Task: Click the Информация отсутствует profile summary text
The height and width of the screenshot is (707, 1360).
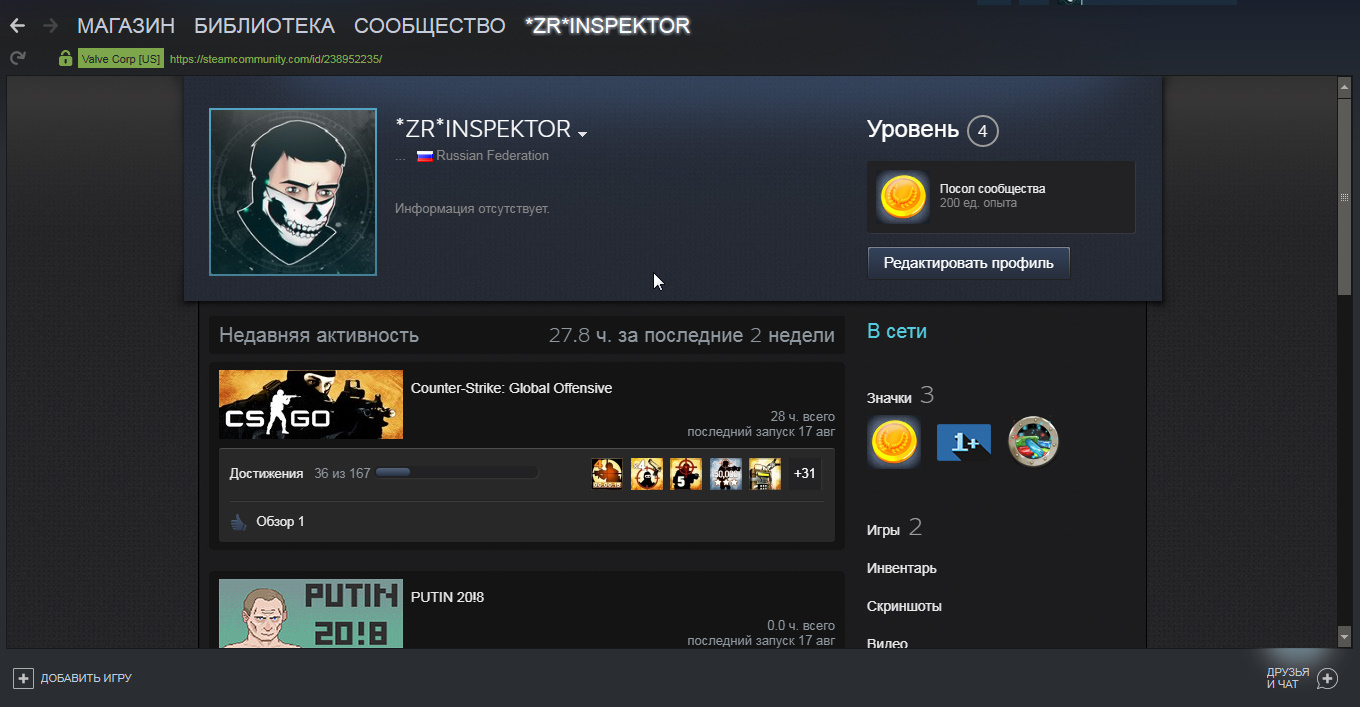Action: 472,209
